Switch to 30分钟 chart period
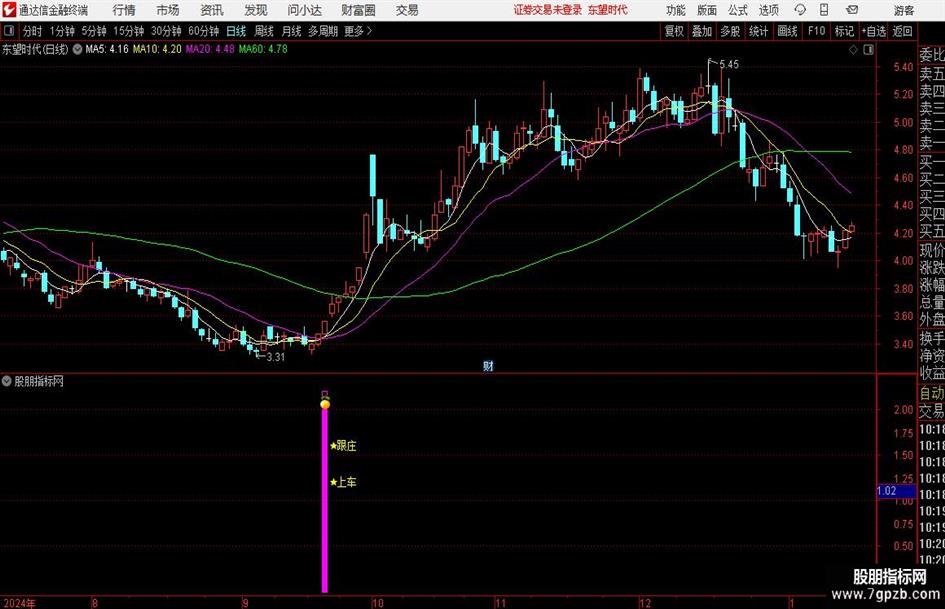The width and height of the screenshot is (945, 609). (166, 31)
